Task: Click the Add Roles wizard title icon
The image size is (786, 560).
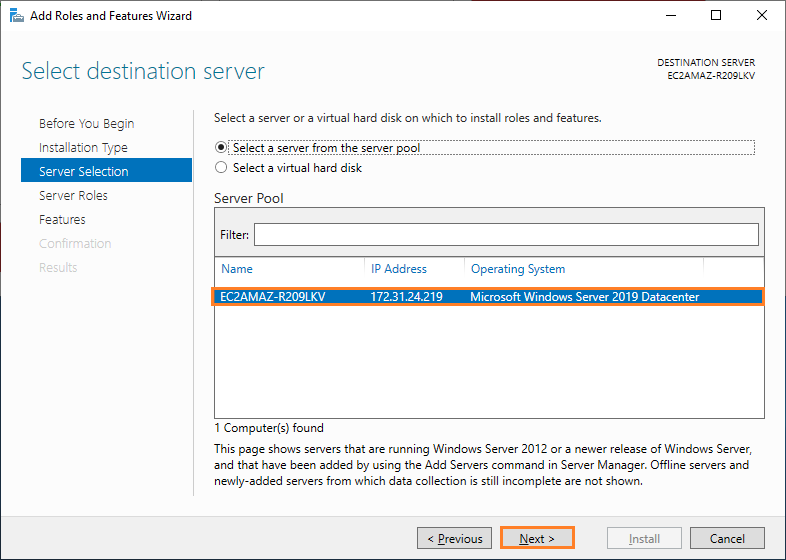Action: [17, 16]
